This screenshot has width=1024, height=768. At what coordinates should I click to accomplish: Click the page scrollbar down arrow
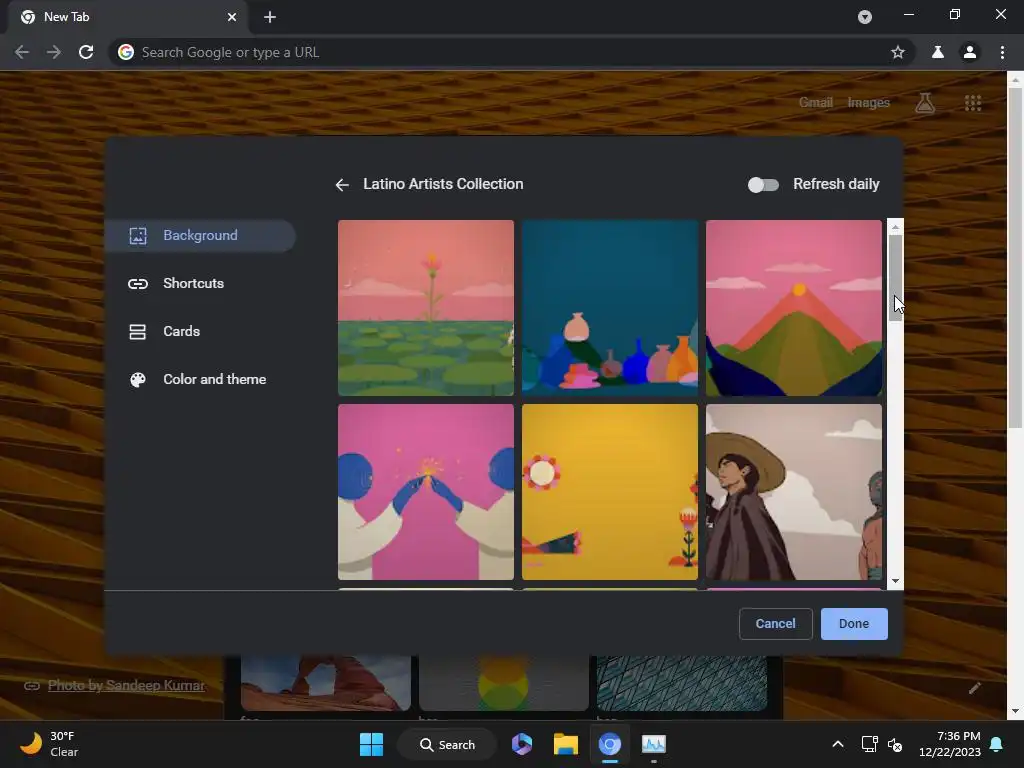click(1015, 711)
